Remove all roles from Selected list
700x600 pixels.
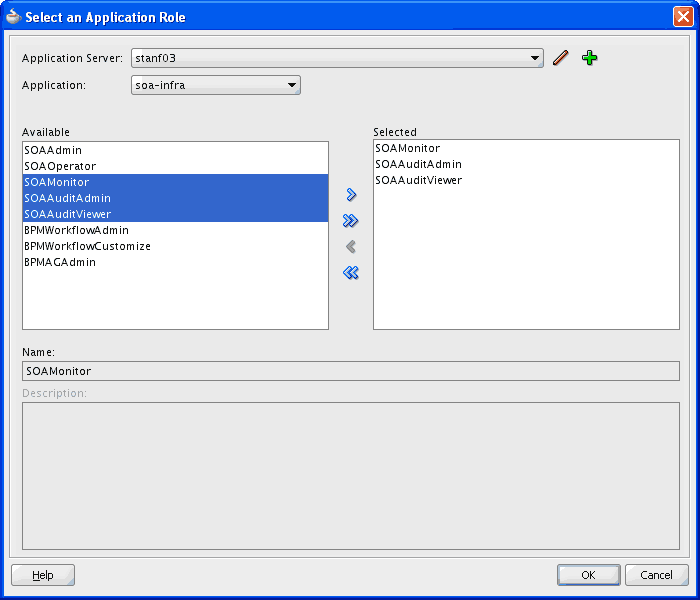tap(351, 272)
